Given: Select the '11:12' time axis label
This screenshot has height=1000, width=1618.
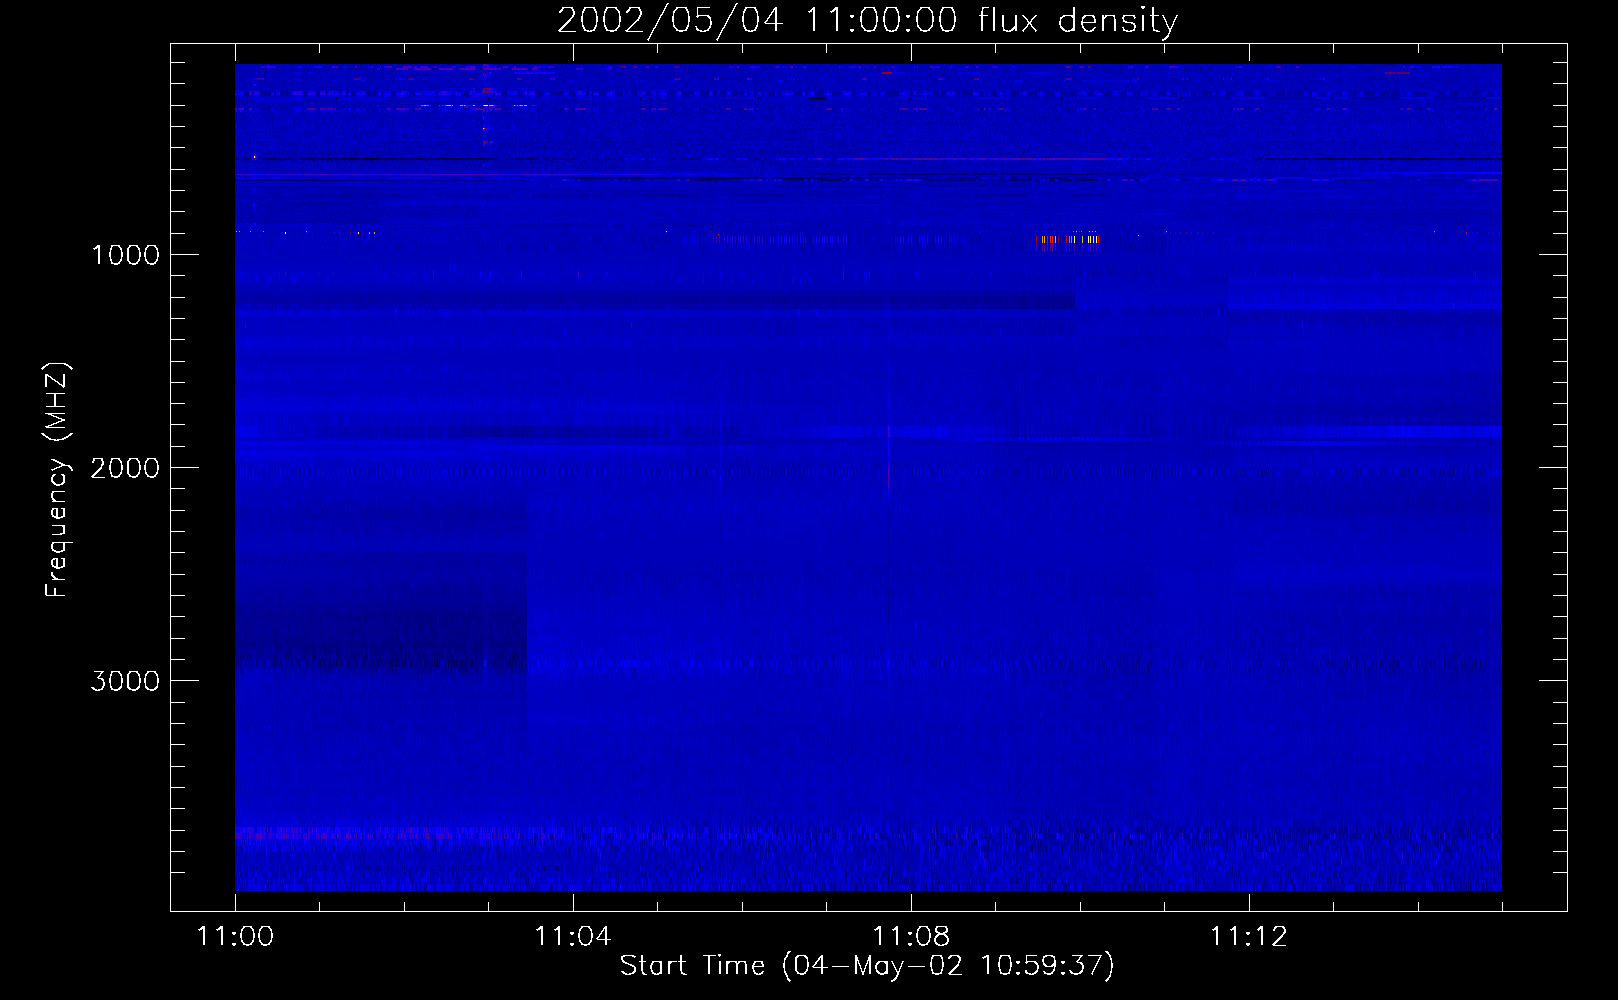Looking at the screenshot, I should click(x=1249, y=937).
